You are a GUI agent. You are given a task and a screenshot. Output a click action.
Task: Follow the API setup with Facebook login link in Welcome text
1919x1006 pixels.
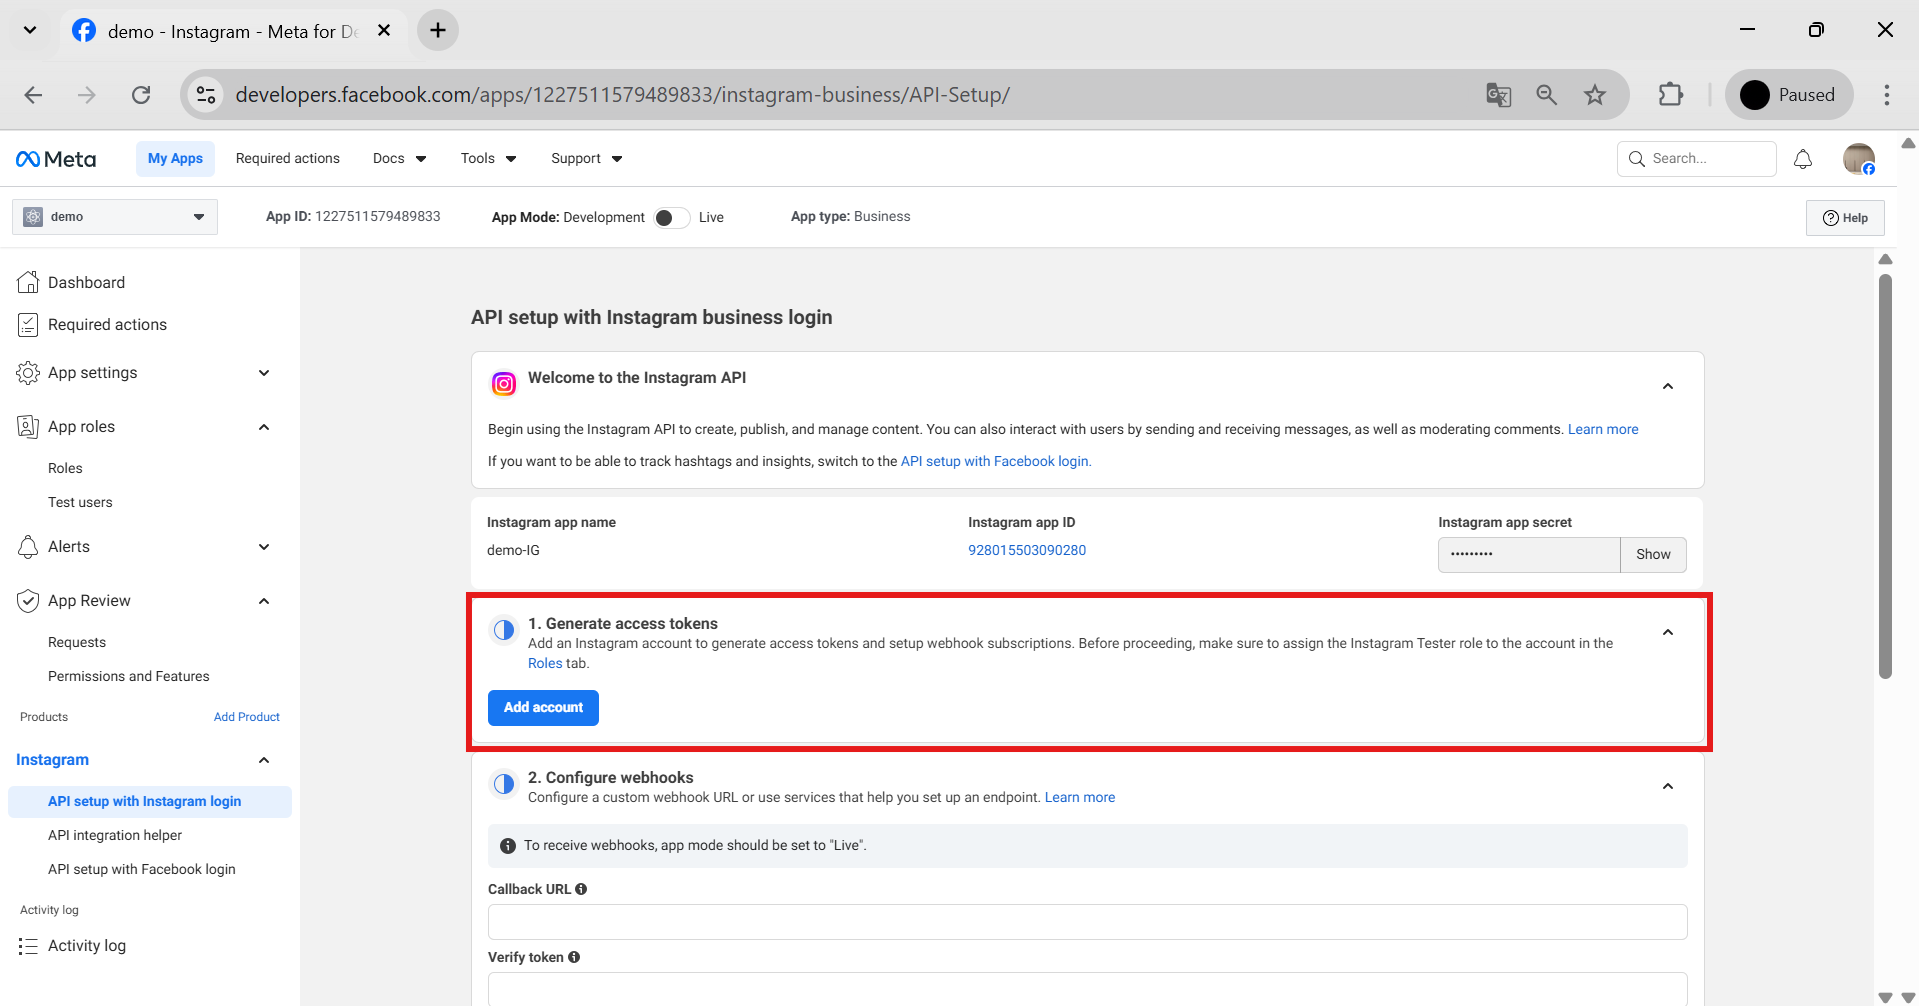995,461
